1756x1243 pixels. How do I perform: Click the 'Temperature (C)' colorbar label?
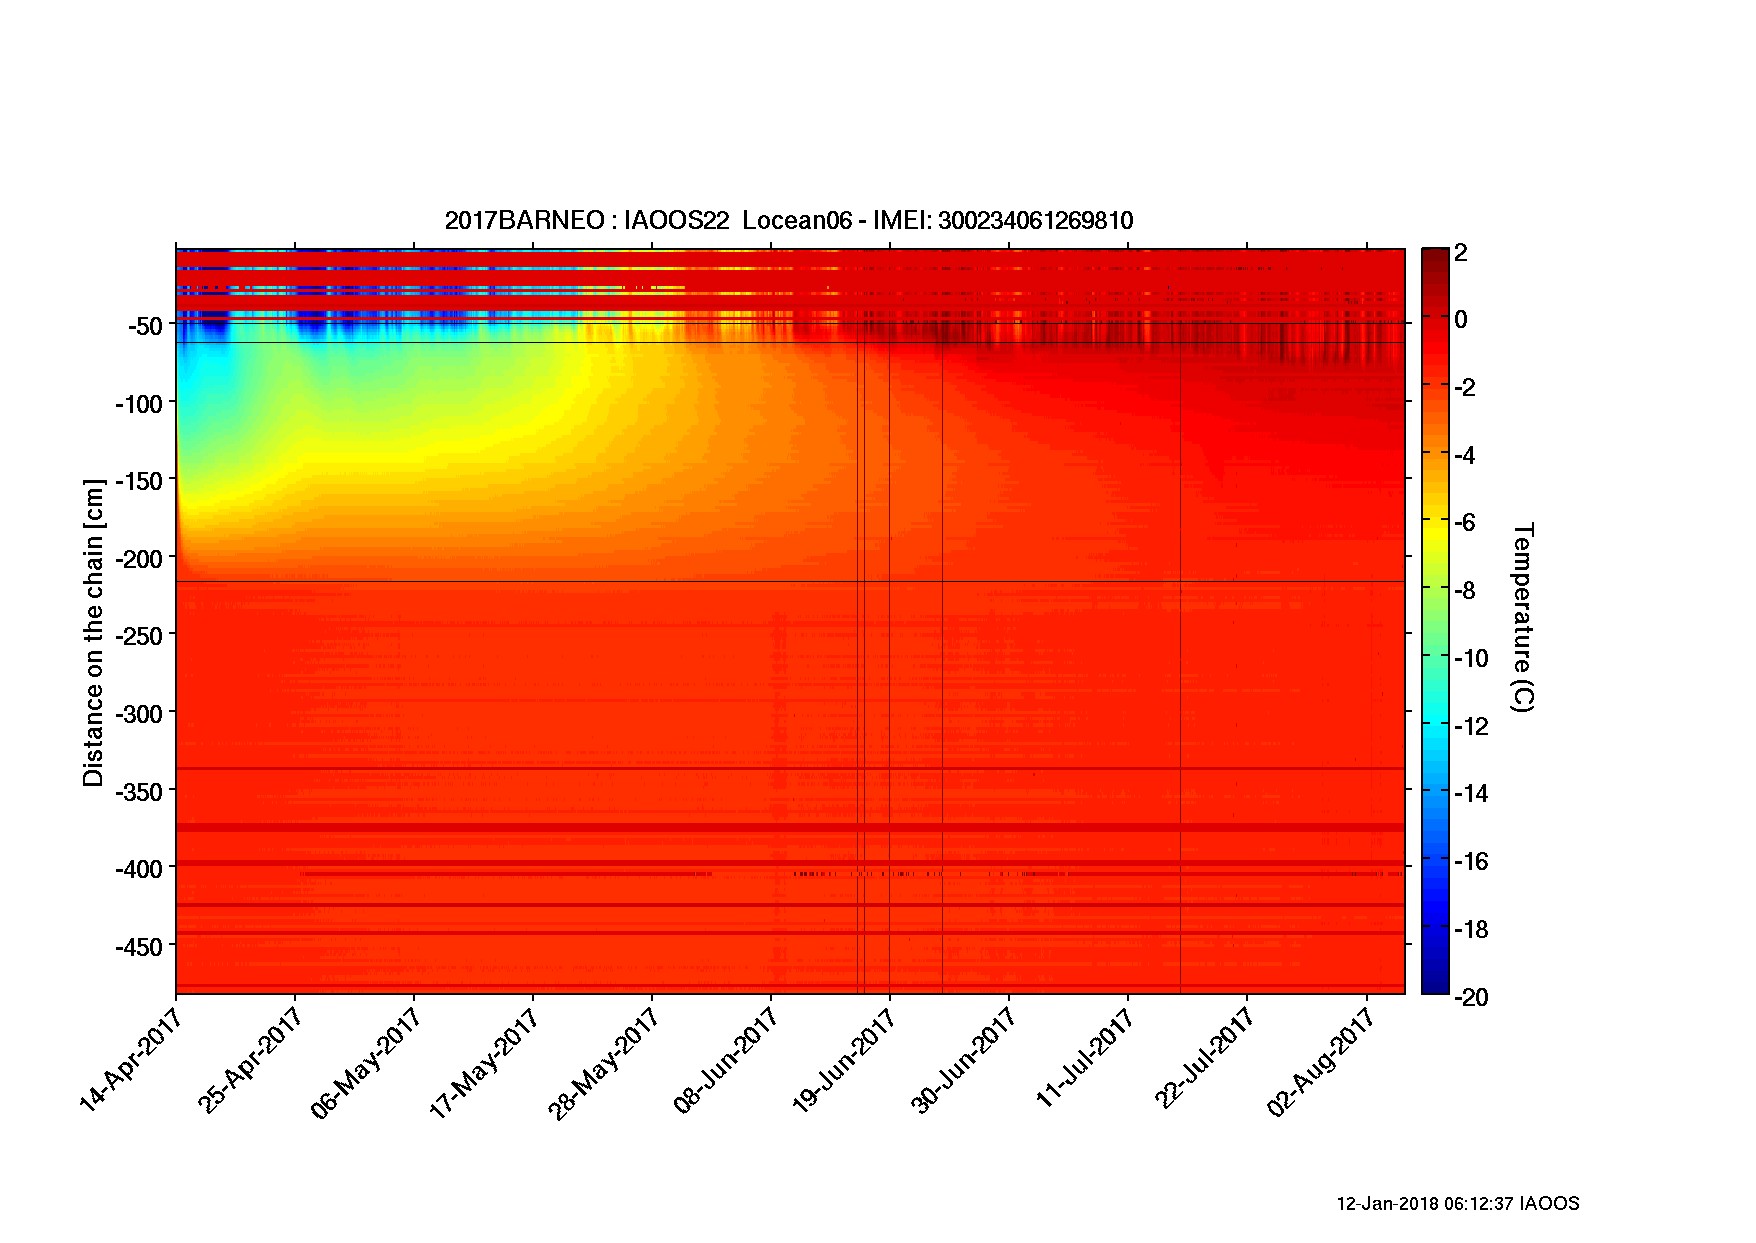(x=1522, y=616)
